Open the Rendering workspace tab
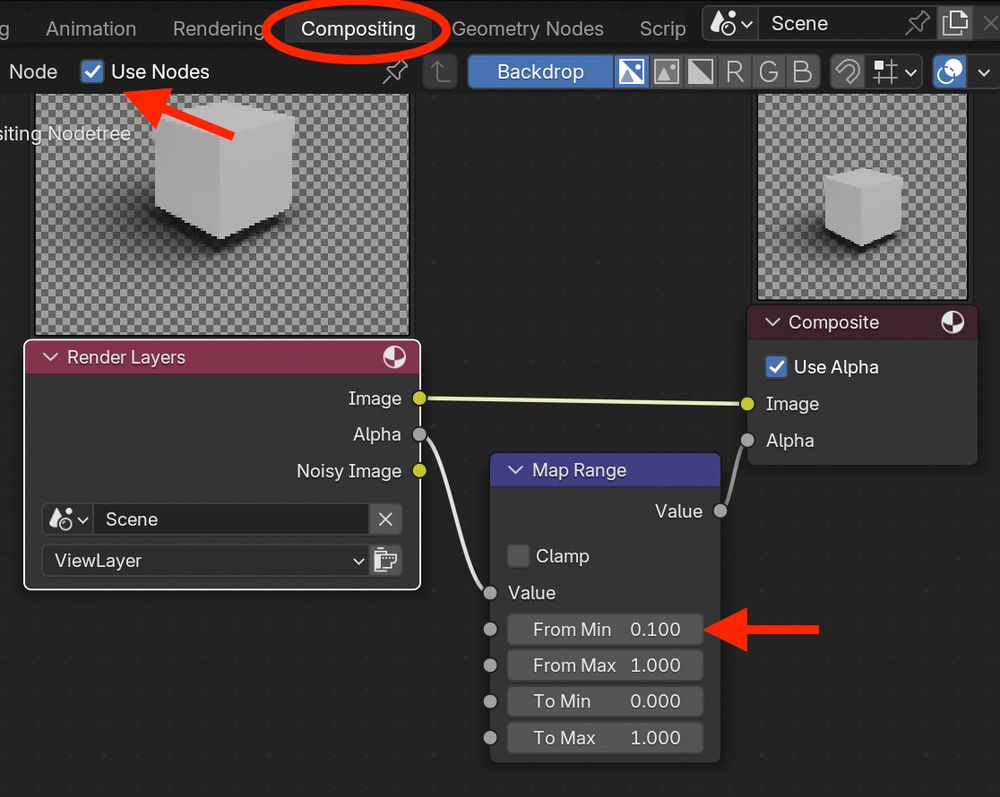 click(218, 29)
